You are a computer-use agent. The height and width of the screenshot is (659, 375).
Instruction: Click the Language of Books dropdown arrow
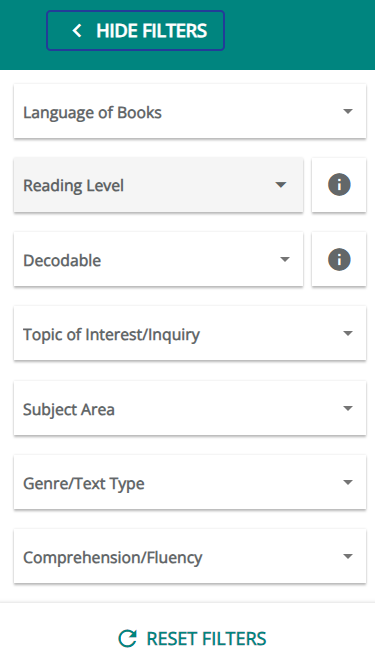pos(348,111)
